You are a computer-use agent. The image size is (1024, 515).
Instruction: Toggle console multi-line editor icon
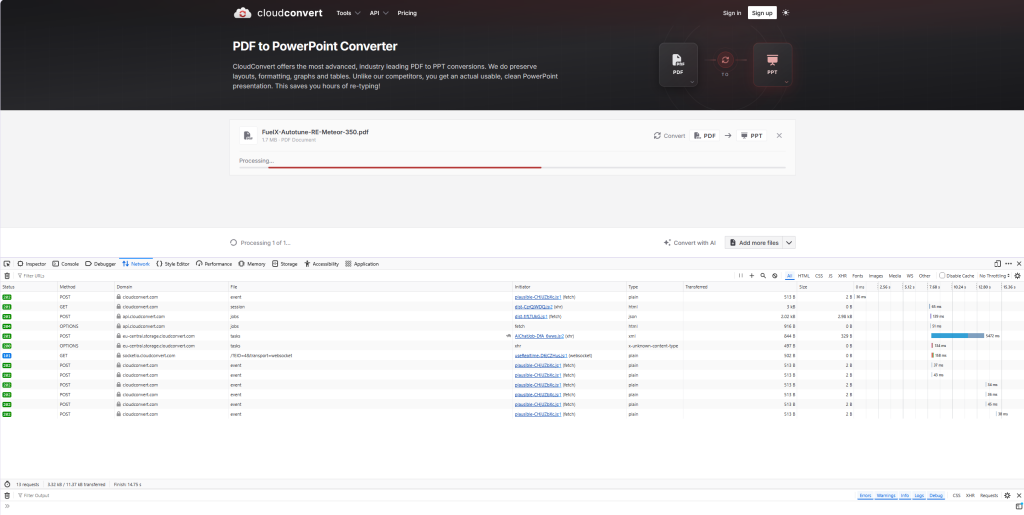[1019, 506]
